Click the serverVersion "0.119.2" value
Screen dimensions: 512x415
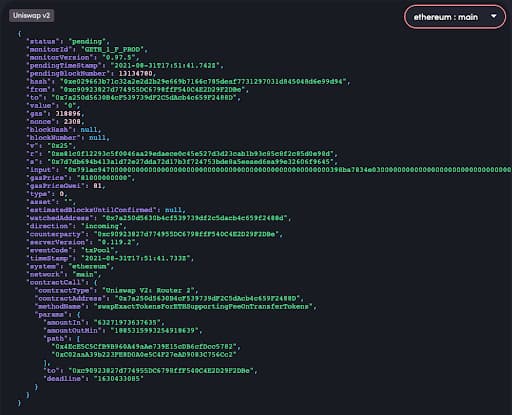click(117, 242)
